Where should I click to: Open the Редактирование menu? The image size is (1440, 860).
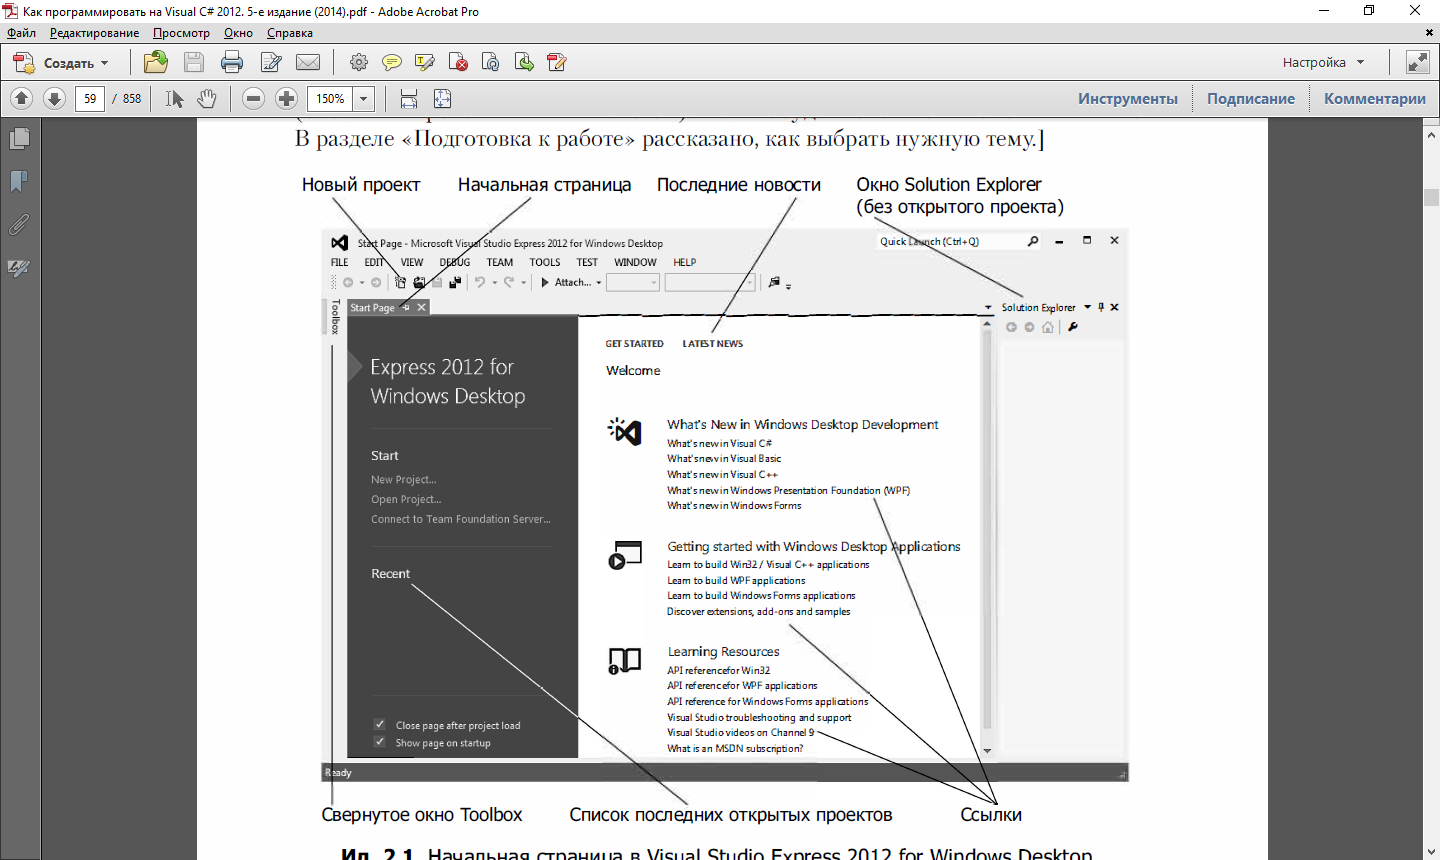point(95,33)
